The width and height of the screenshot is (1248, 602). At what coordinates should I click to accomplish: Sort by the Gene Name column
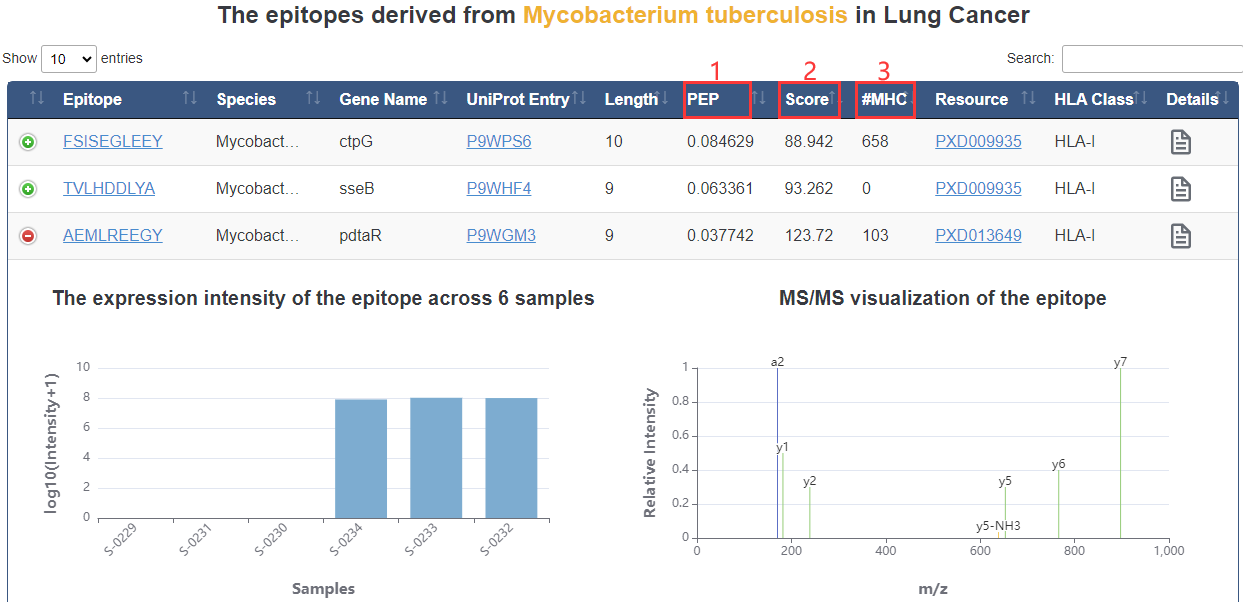tap(383, 99)
